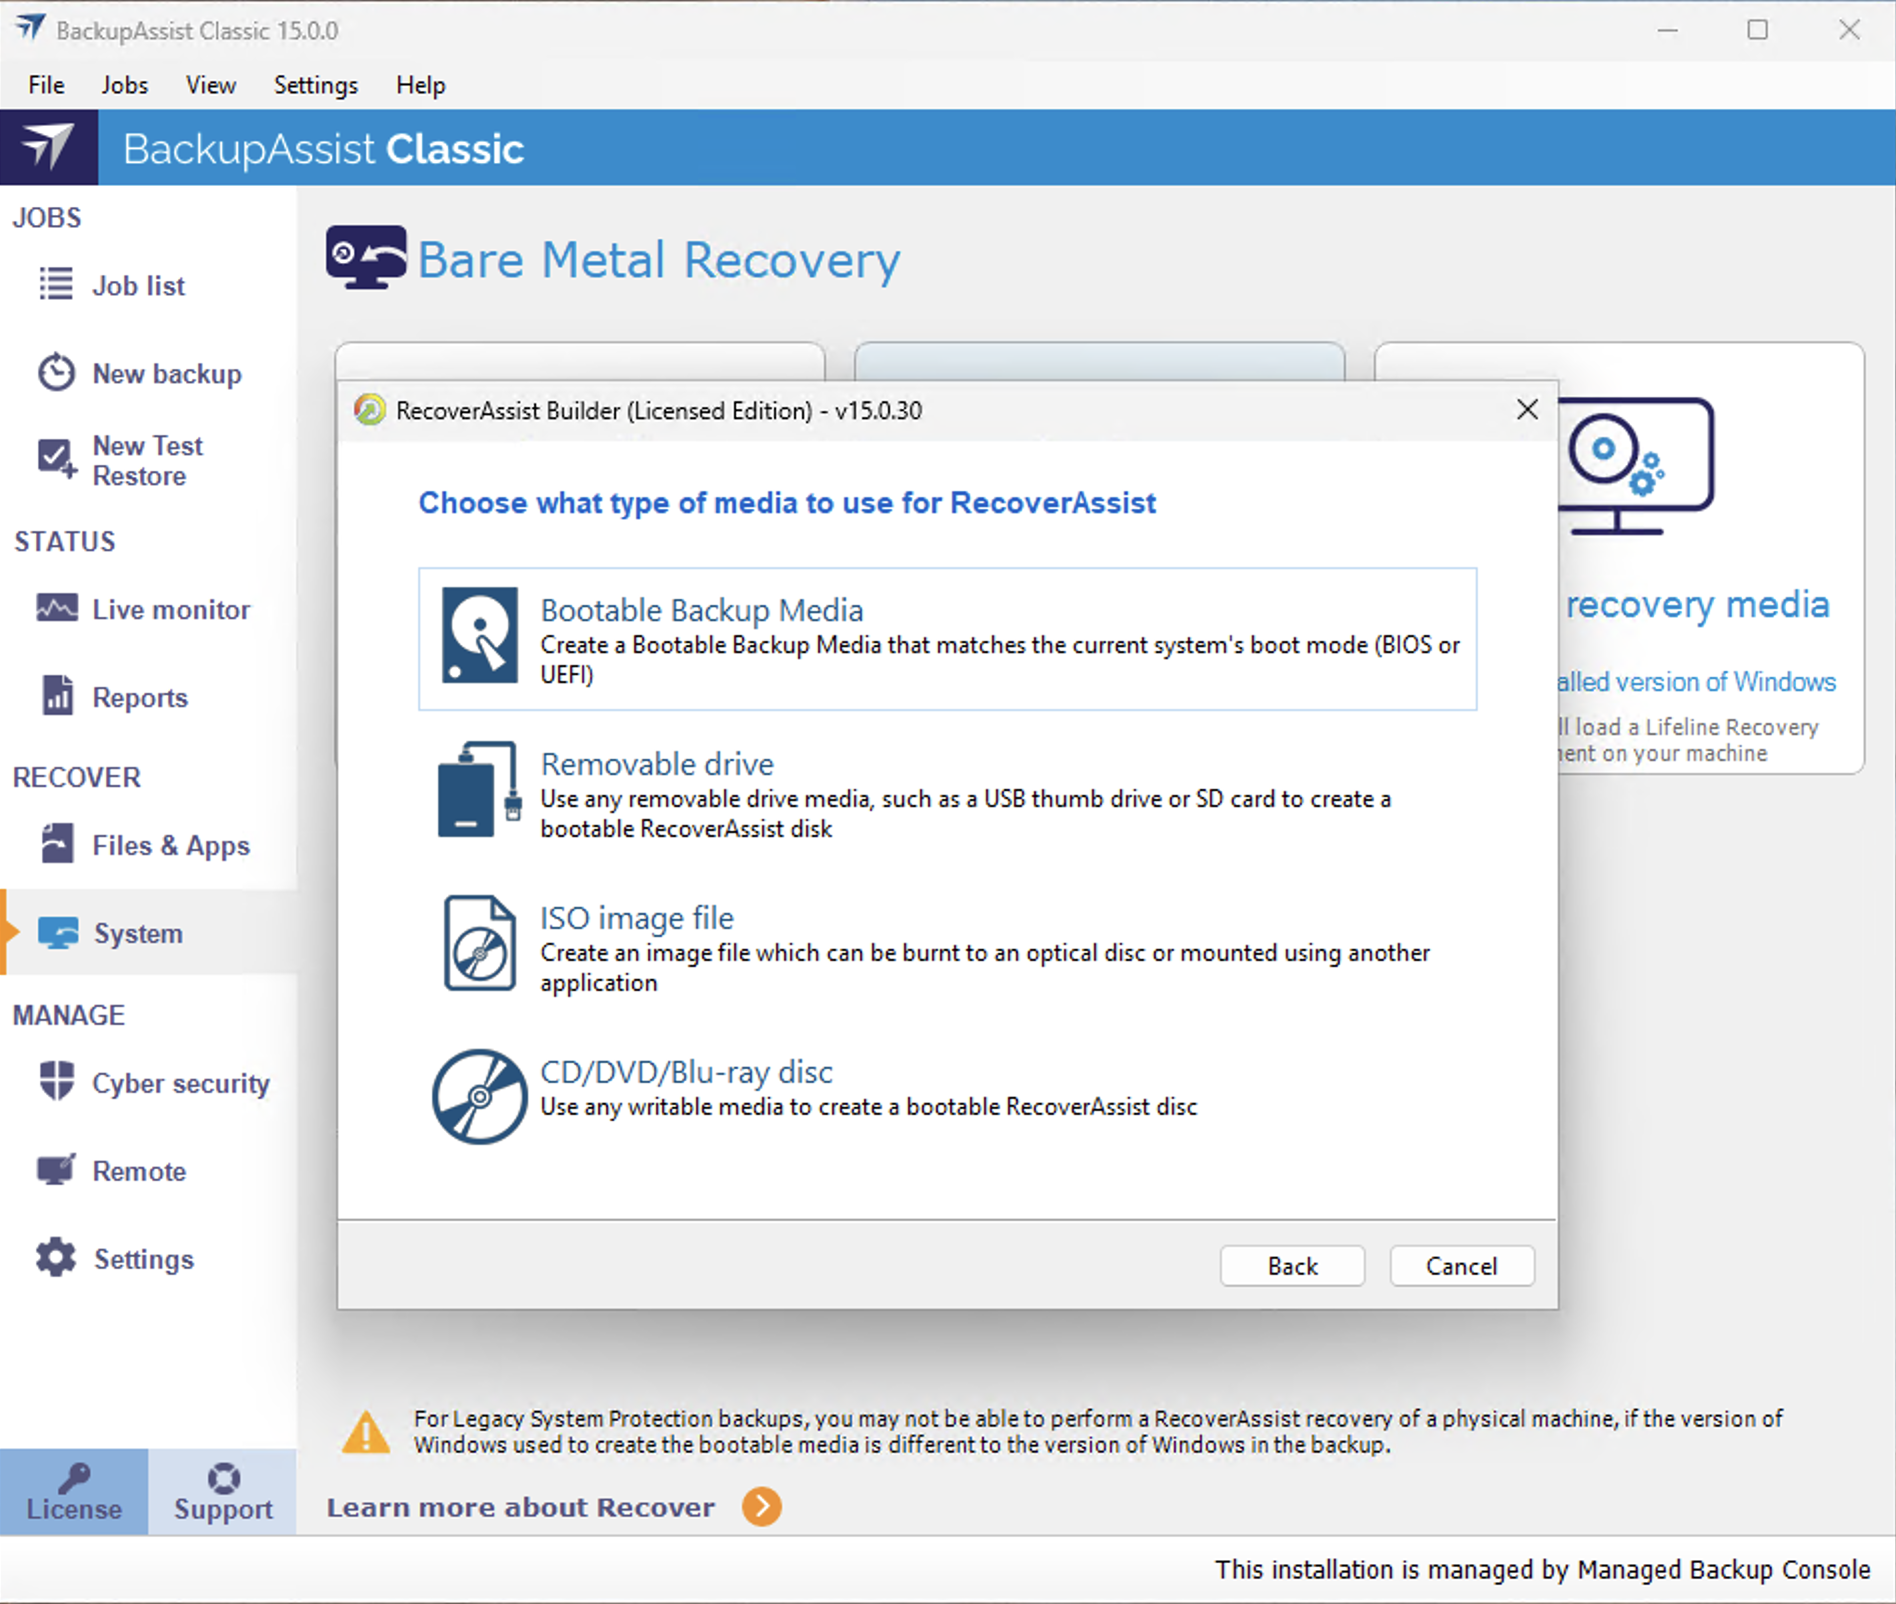Click the CD/DVD/Blu-ray disc icon

(479, 1096)
